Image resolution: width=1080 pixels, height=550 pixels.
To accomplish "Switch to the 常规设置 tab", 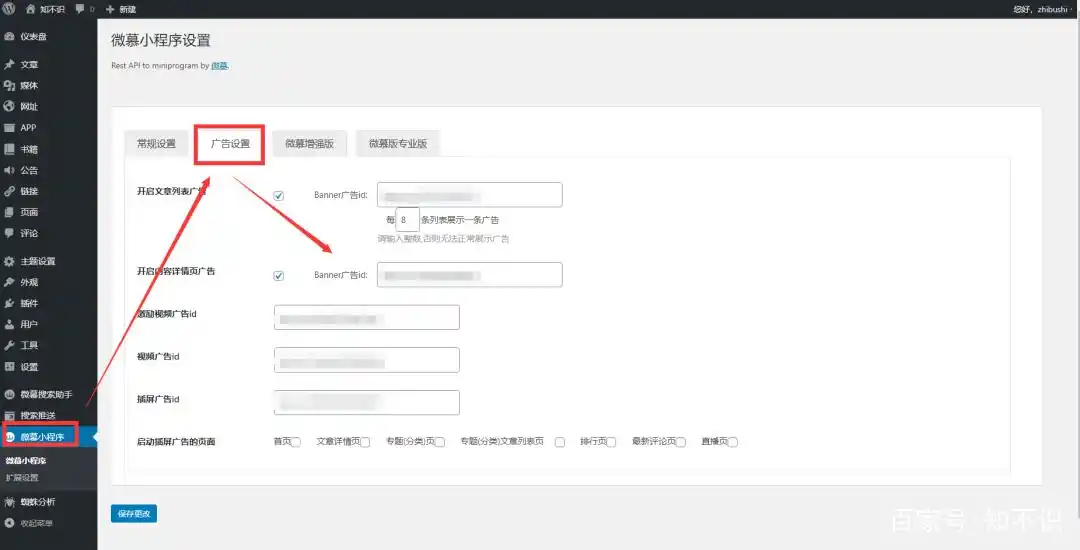I will tap(156, 144).
